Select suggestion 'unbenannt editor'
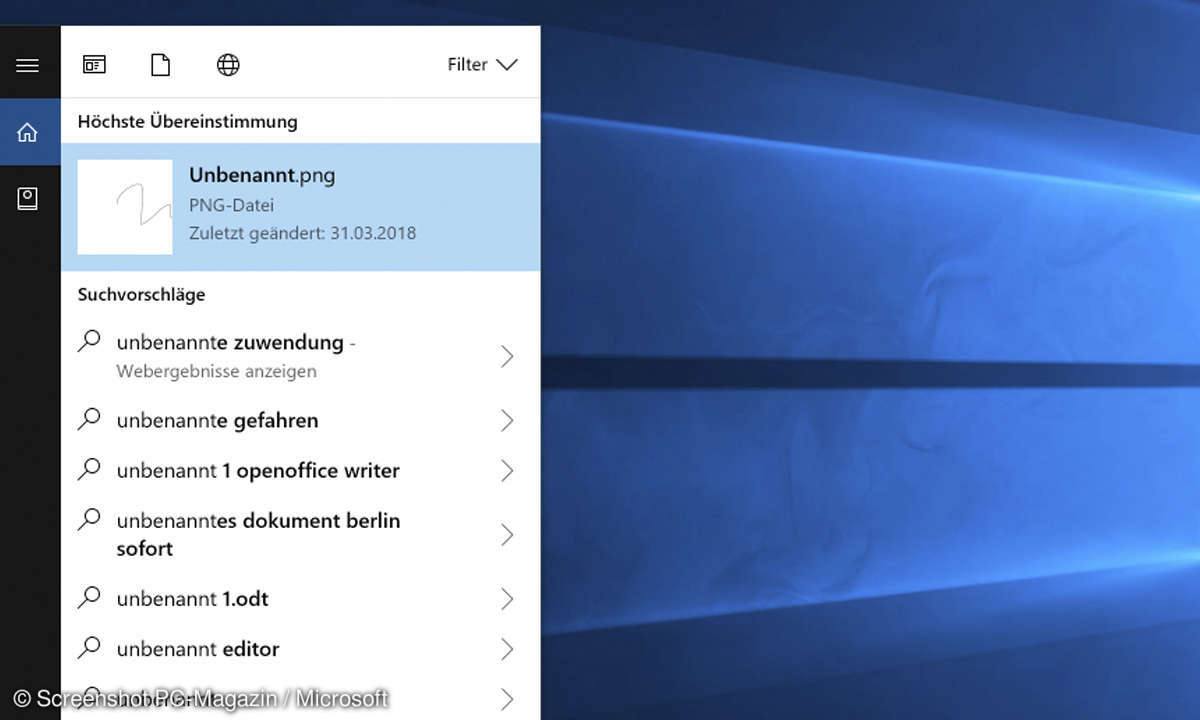This screenshot has width=1200, height=720. tap(300, 649)
